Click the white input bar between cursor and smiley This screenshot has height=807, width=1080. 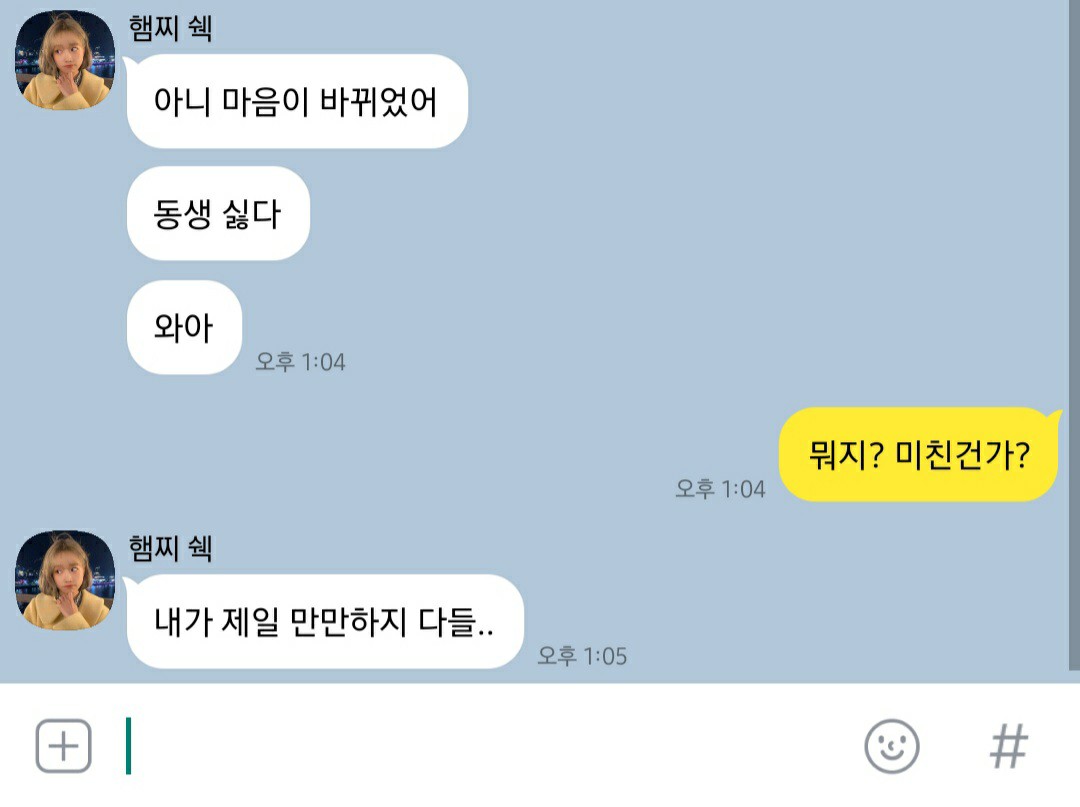[x=496, y=746]
